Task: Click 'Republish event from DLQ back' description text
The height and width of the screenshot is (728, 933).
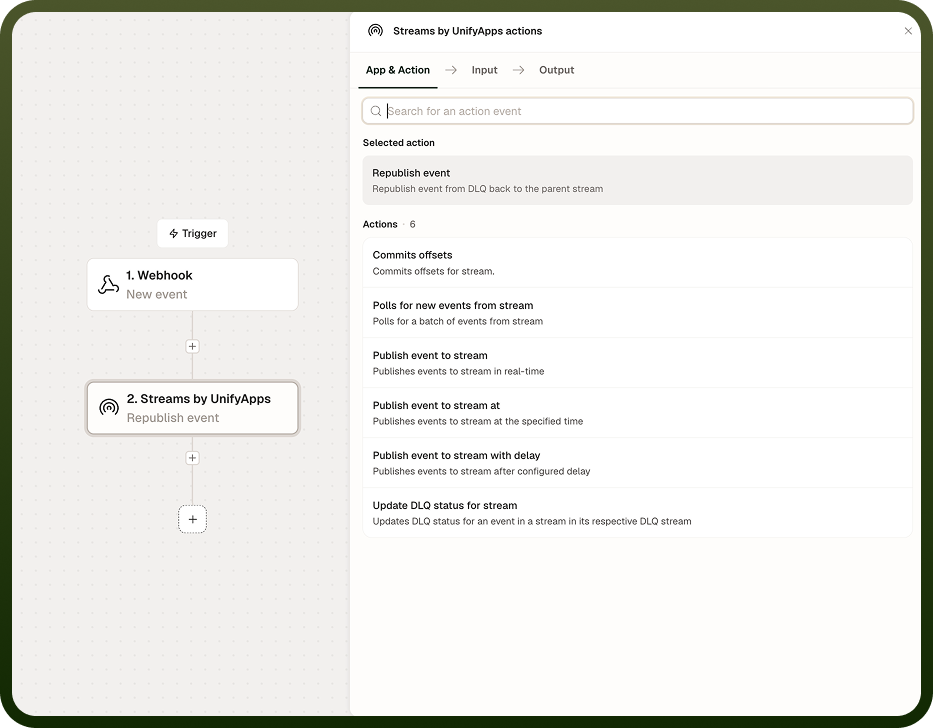Action: tap(487, 189)
